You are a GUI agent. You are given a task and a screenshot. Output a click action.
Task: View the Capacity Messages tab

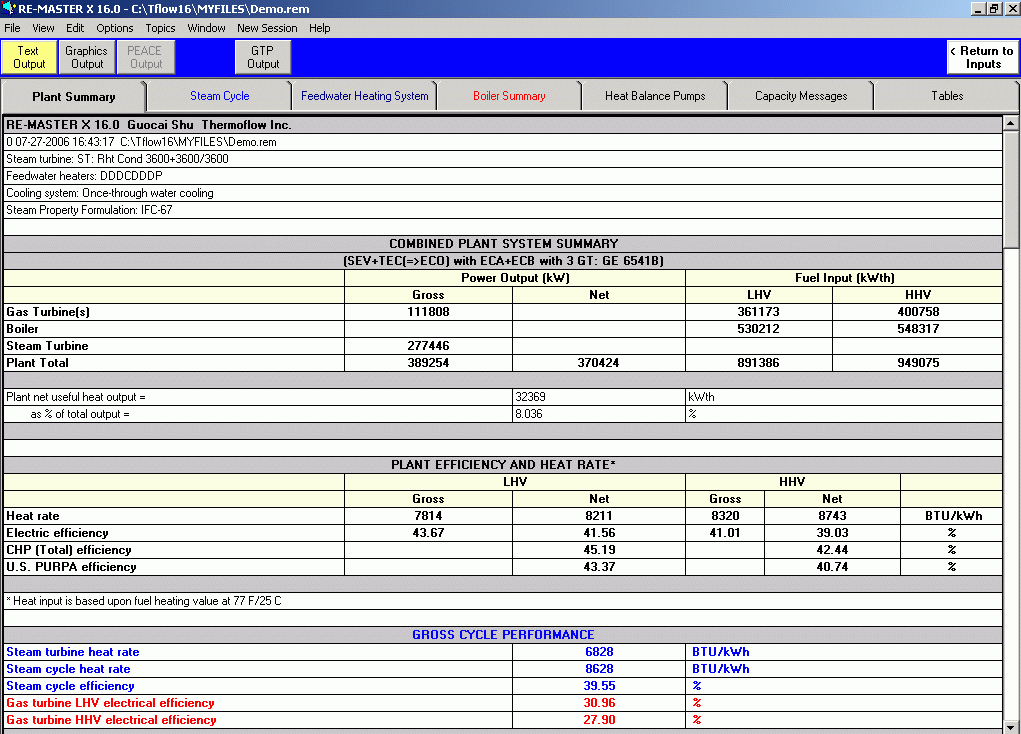(x=801, y=96)
